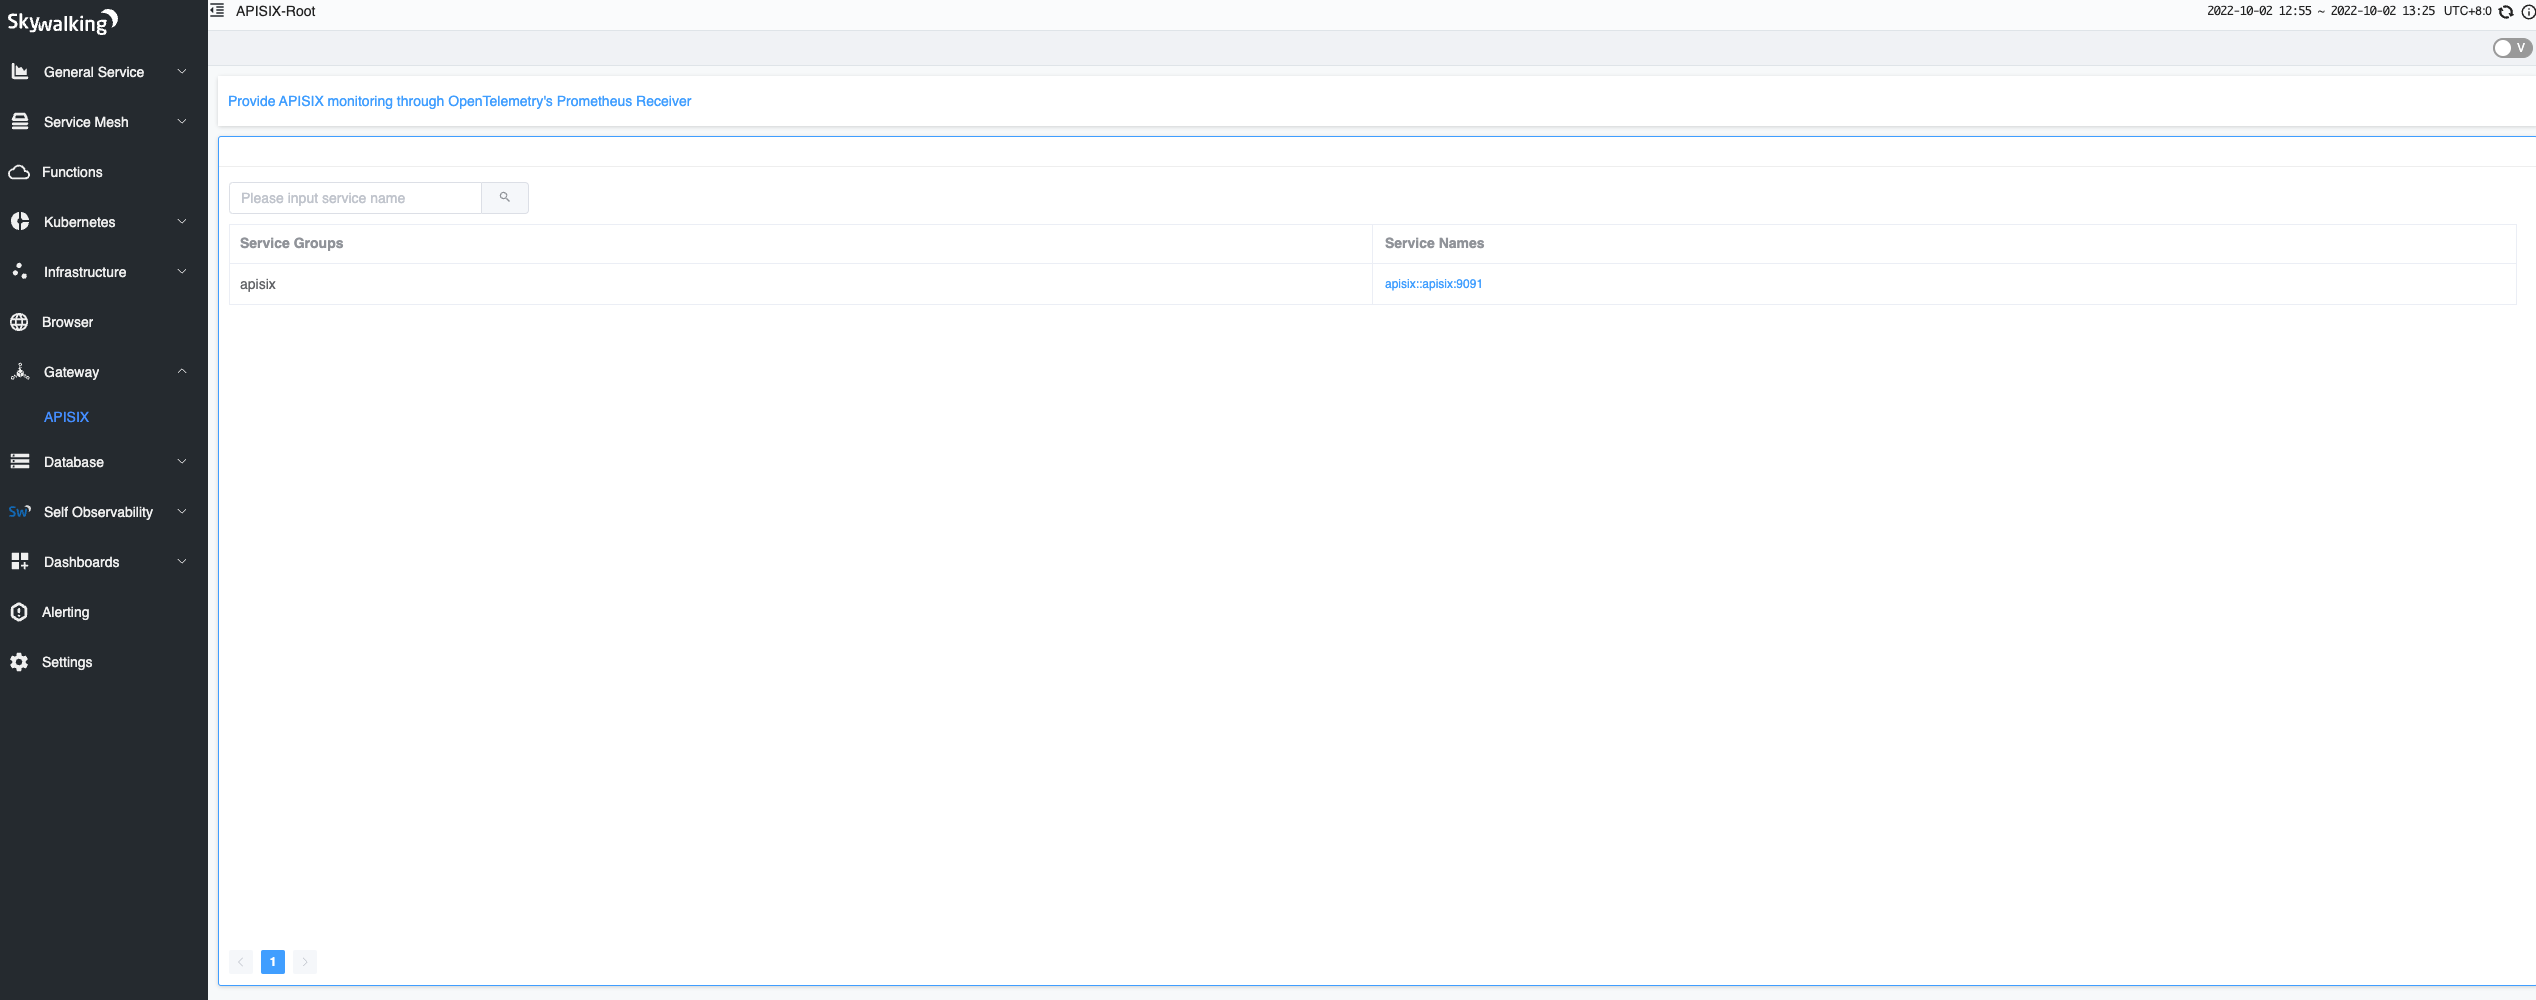Viewport: 2536px width, 1000px height.
Task: Select the APISIX submenu item
Action: (66, 417)
